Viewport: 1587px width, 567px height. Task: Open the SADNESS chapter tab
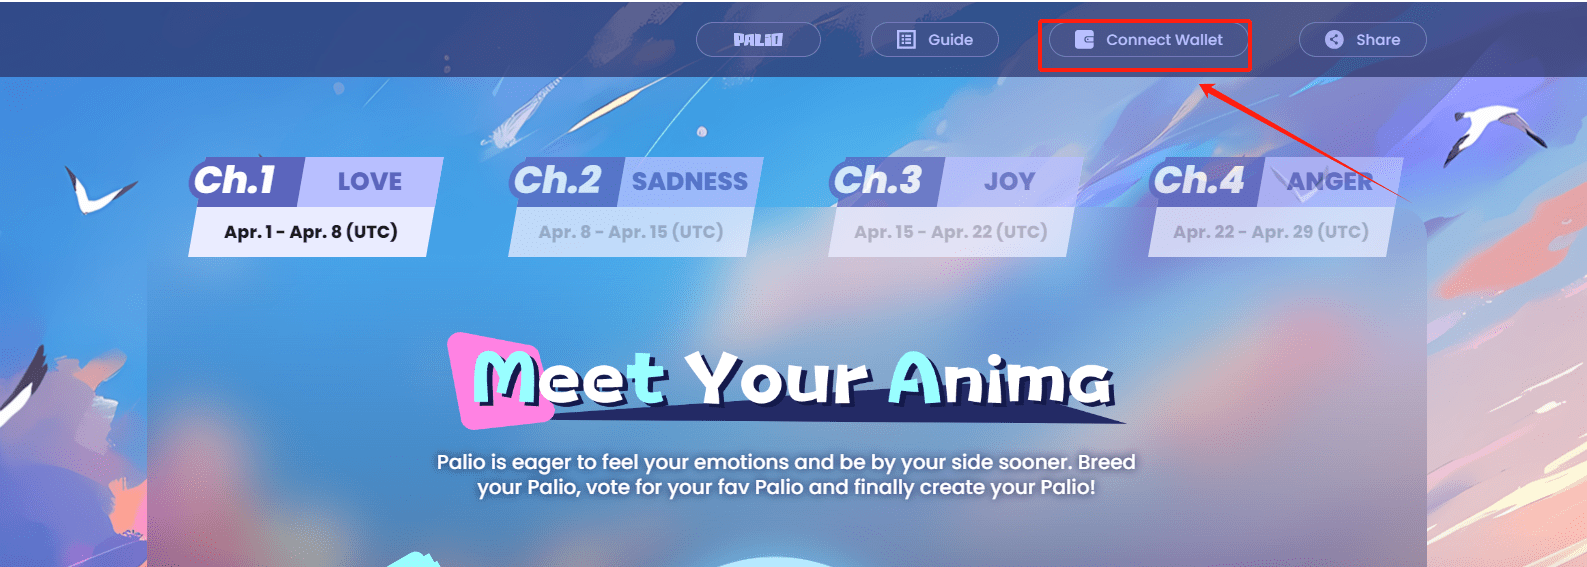690,182
